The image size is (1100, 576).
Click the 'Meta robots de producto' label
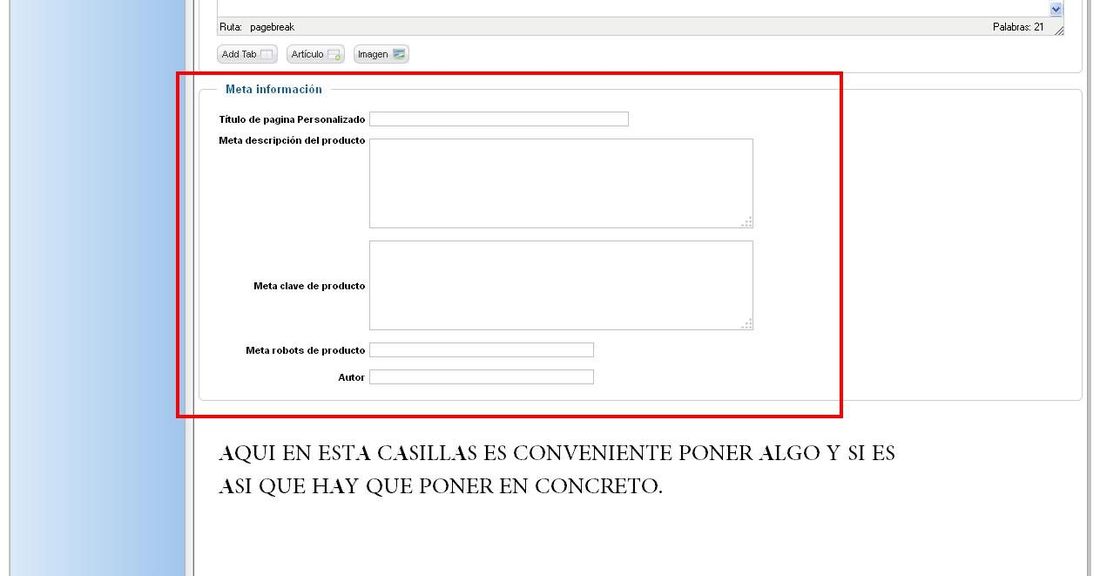(x=305, y=350)
